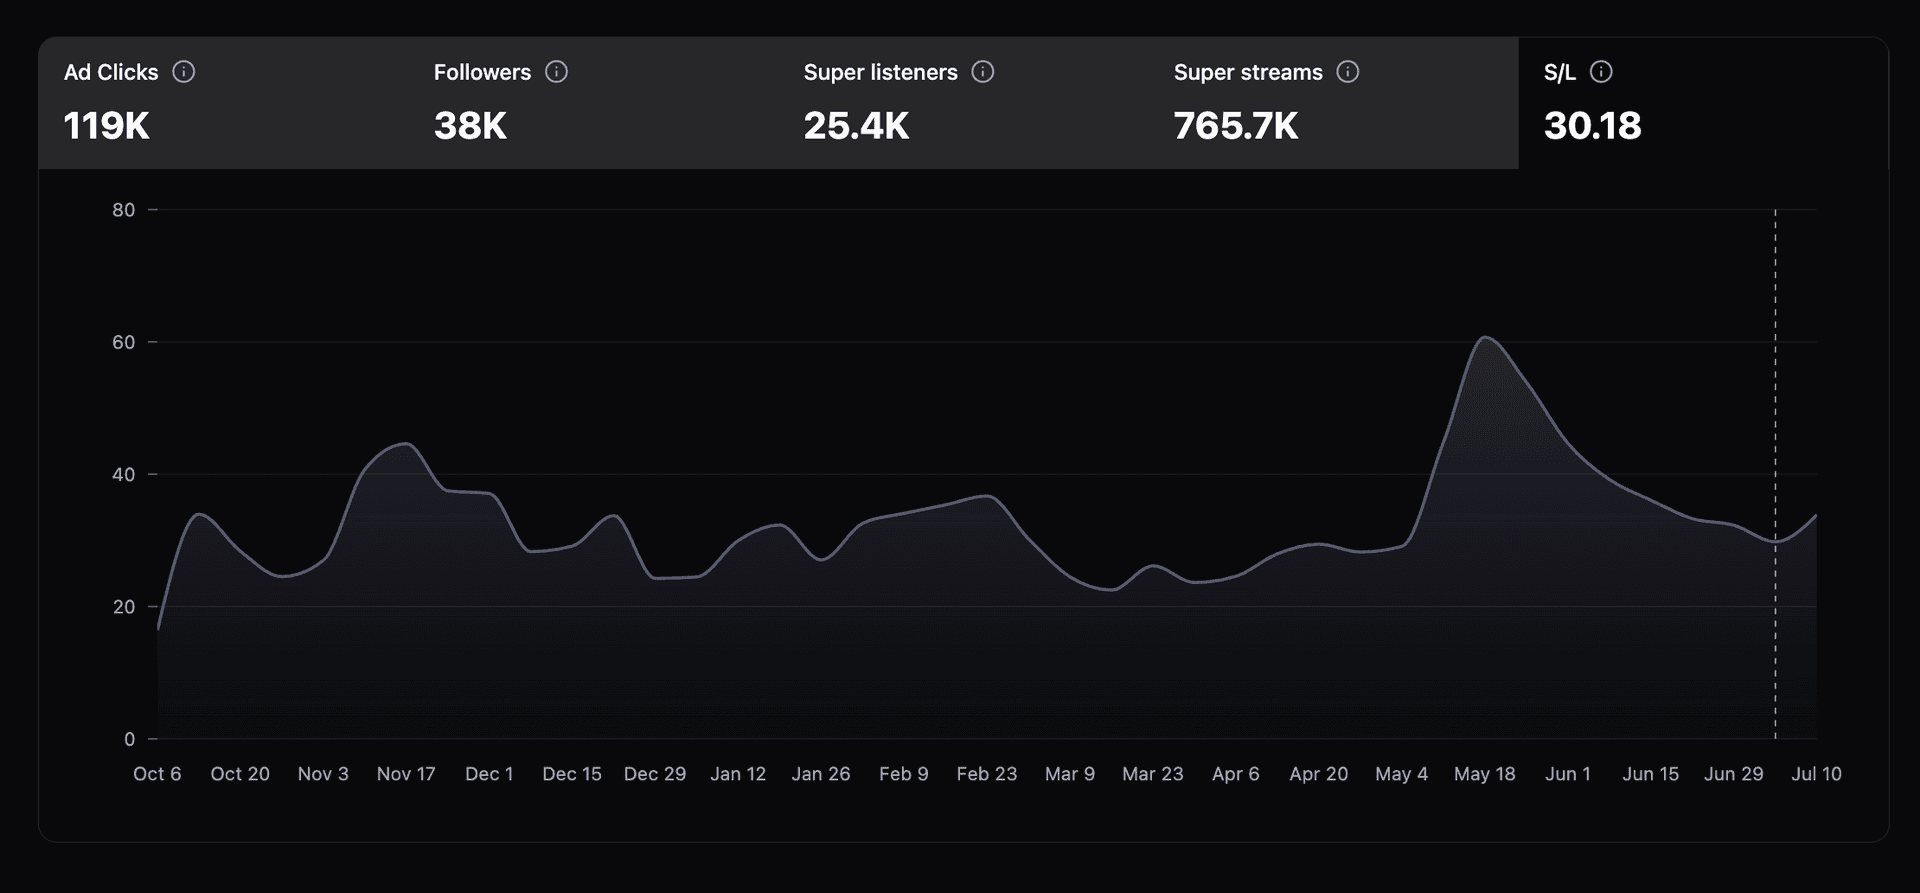Screen dimensions: 1920x893
Task: Click the Jun 15 x-axis label
Action: 1651,774
